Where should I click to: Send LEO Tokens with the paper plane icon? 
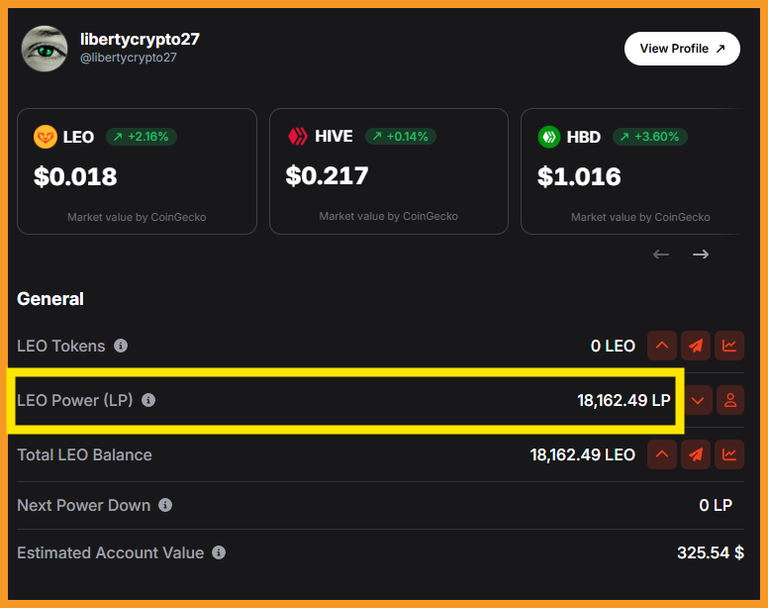tap(696, 346)
